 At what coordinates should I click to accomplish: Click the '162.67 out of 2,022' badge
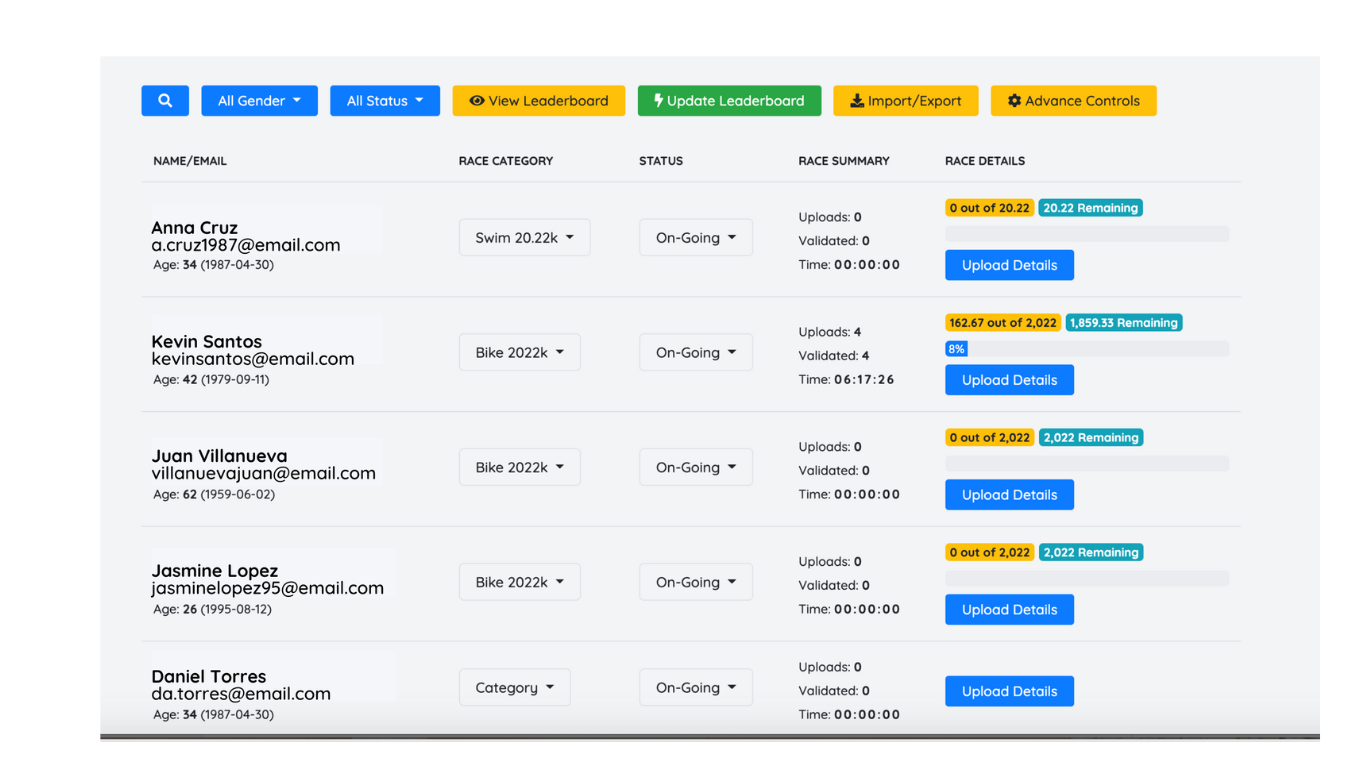tap(1003, 323)
